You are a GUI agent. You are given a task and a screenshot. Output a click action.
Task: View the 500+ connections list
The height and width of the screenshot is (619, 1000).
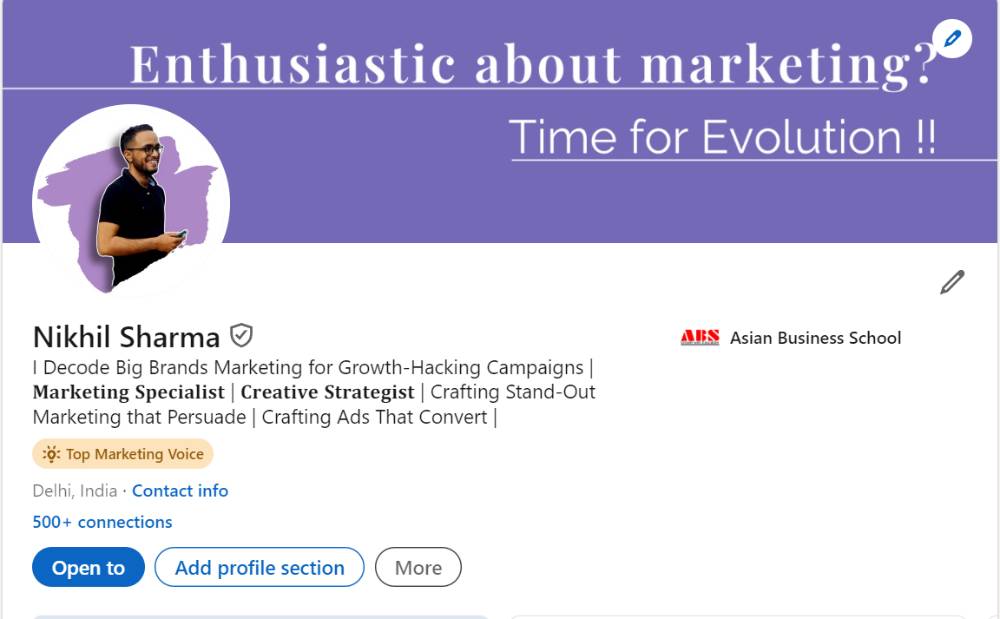[102, 522]
